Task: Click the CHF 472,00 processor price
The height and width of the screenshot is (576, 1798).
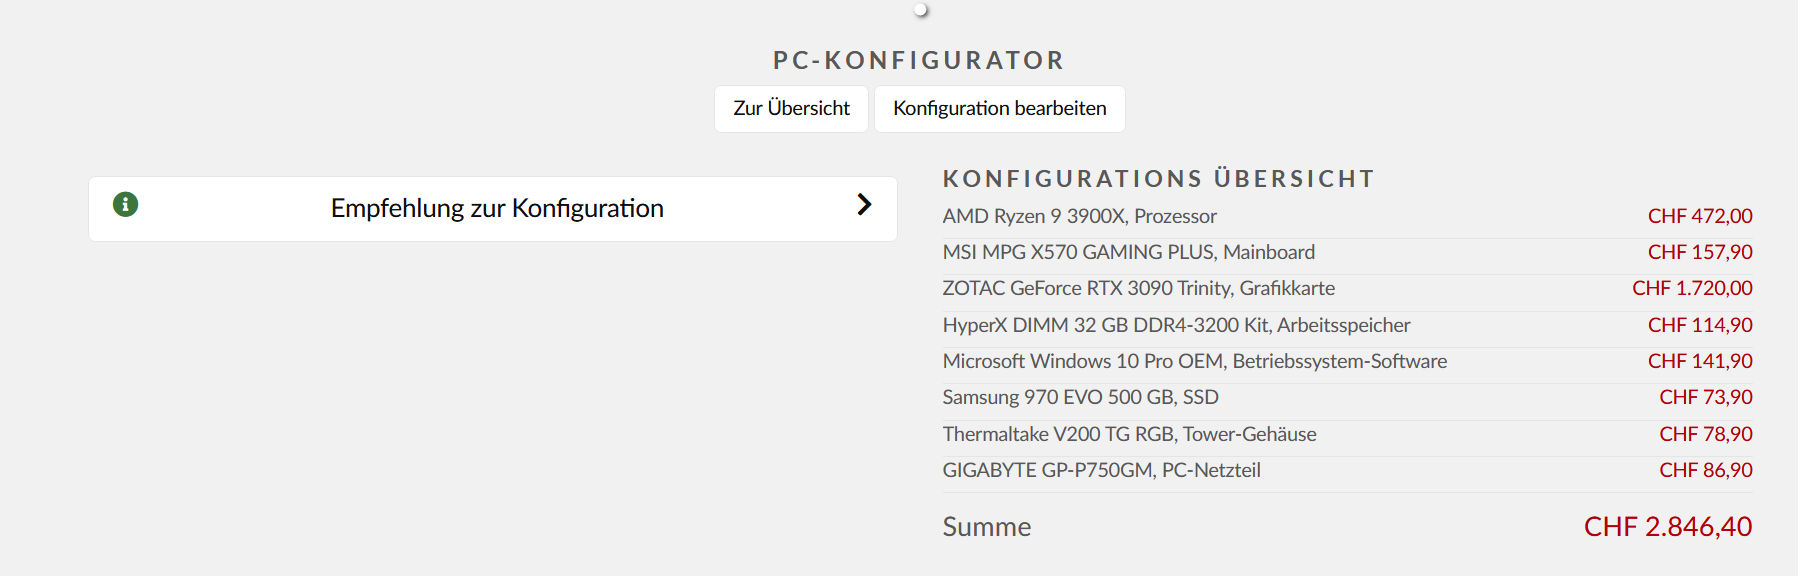Action: [x=1700, y=216]
